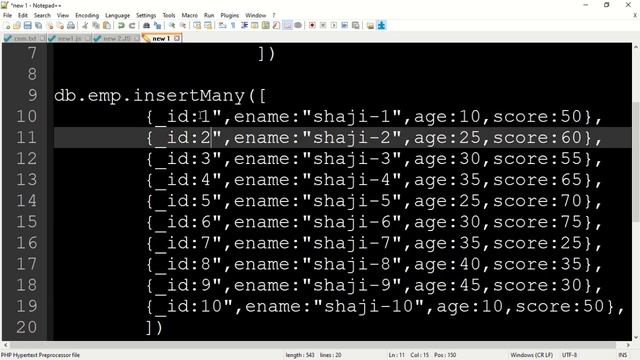The image size is (640, 360).
Task: Click the Copy toolbar icon
Action: pos(96,25)
